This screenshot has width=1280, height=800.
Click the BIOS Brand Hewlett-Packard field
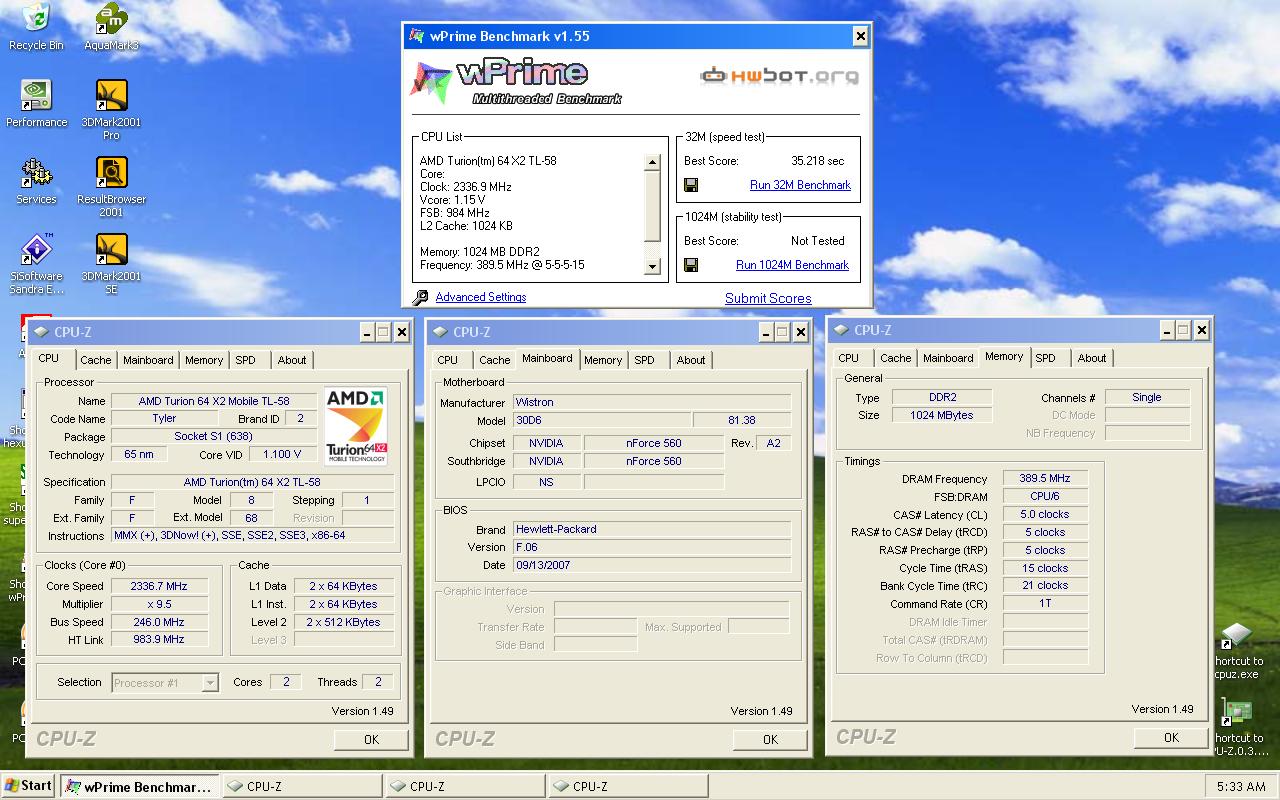(652, 529)
